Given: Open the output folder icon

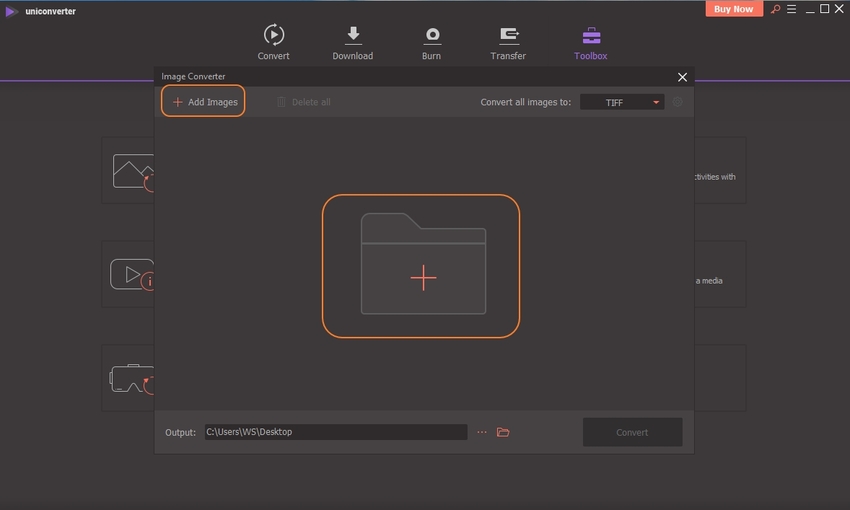Looking at the screenshot, I should pos(503,432).
